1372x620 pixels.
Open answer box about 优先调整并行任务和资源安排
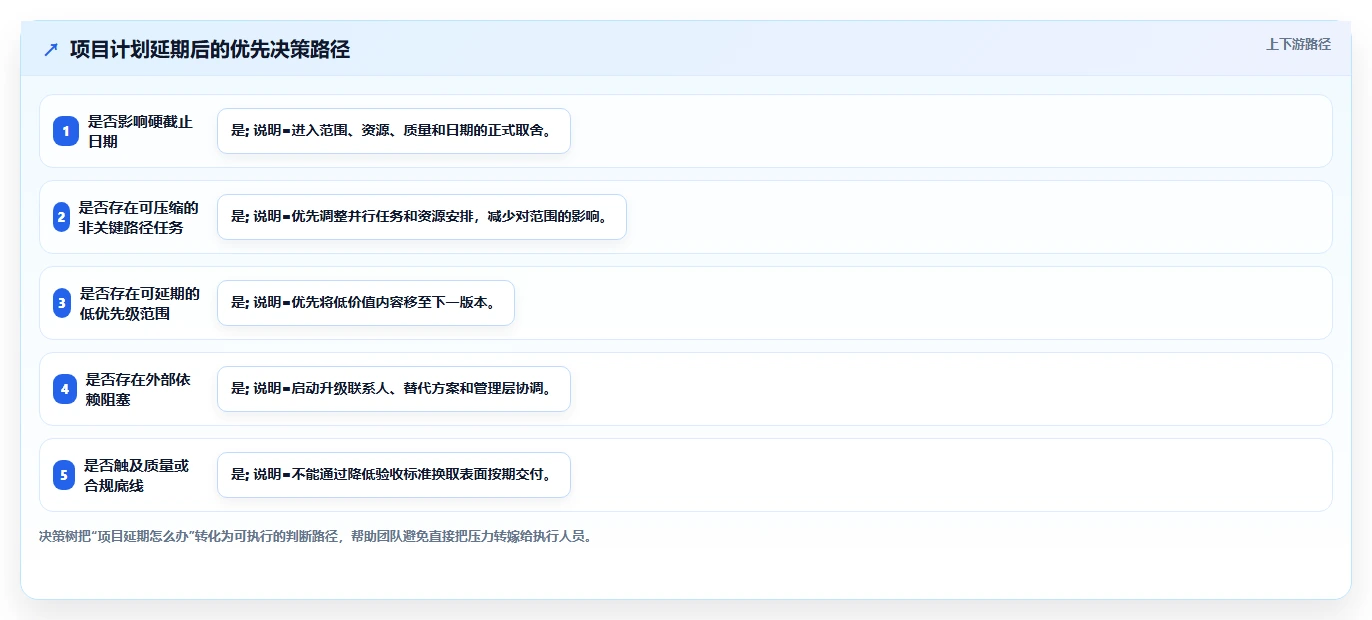pos(422,217)
